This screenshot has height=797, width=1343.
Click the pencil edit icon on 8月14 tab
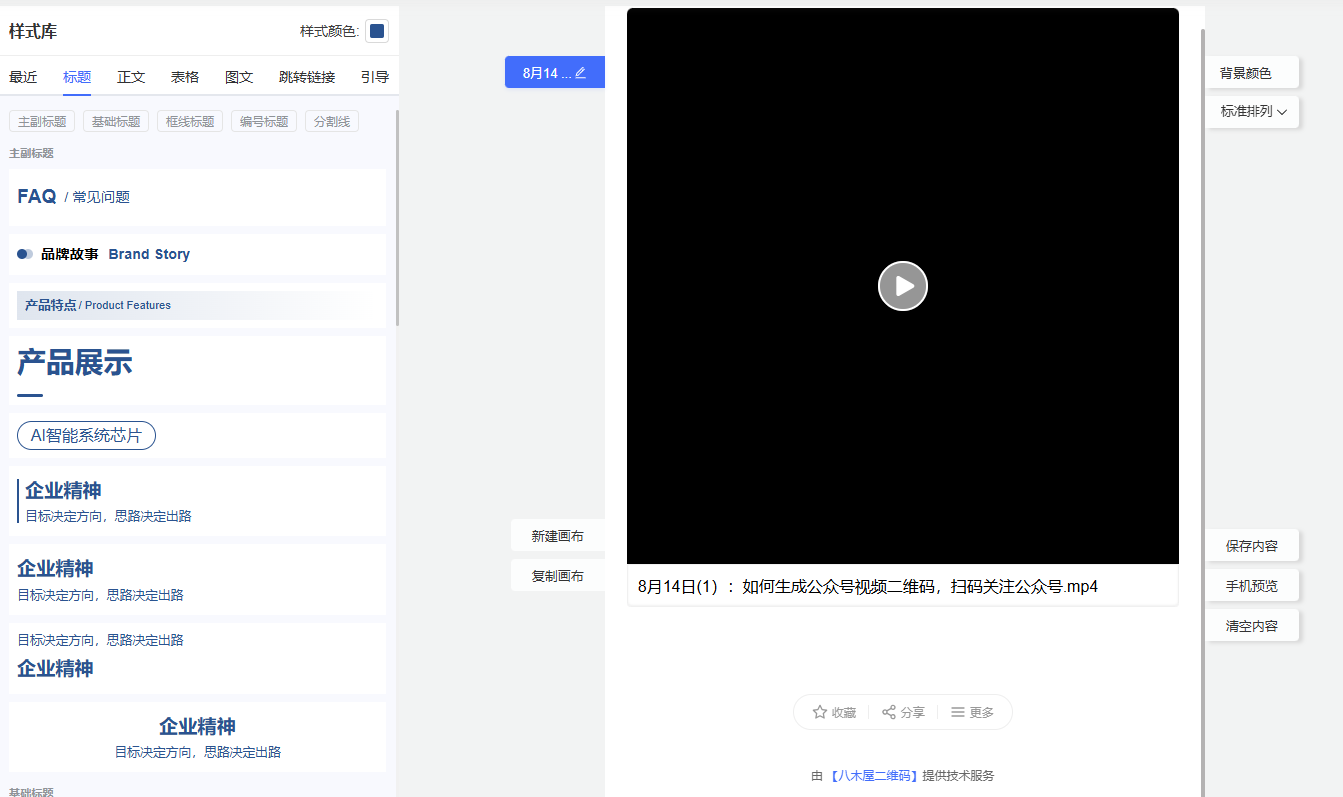(x=581, y=73)
